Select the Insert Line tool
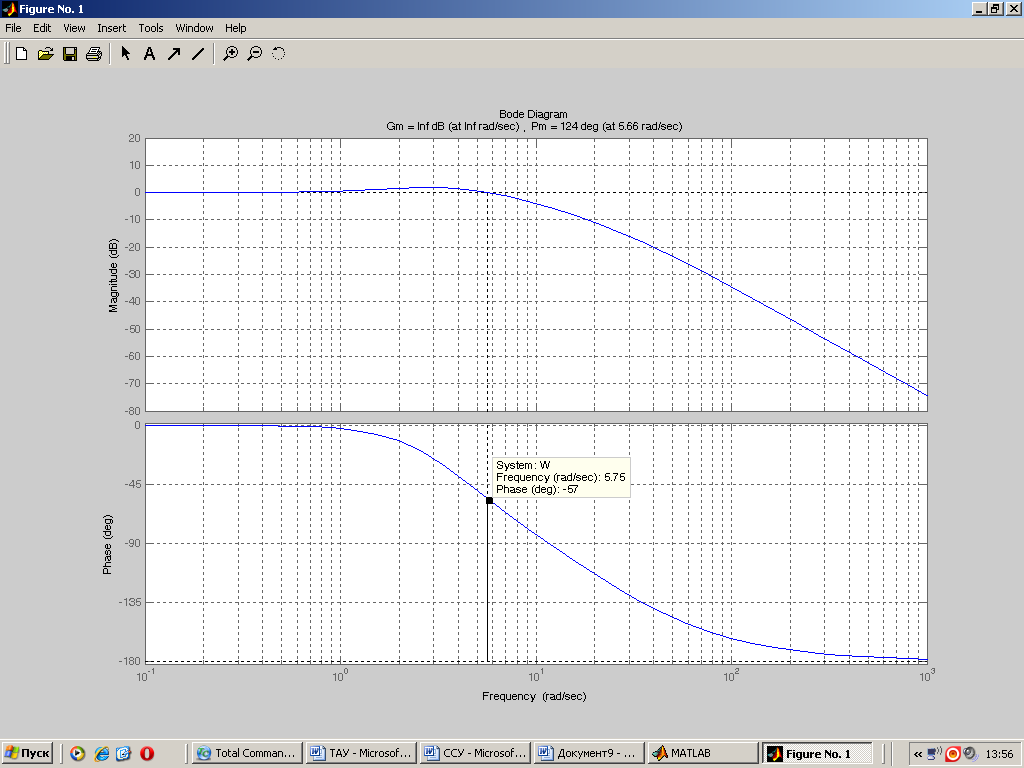1024x768 pixels. tap(197, 54)
